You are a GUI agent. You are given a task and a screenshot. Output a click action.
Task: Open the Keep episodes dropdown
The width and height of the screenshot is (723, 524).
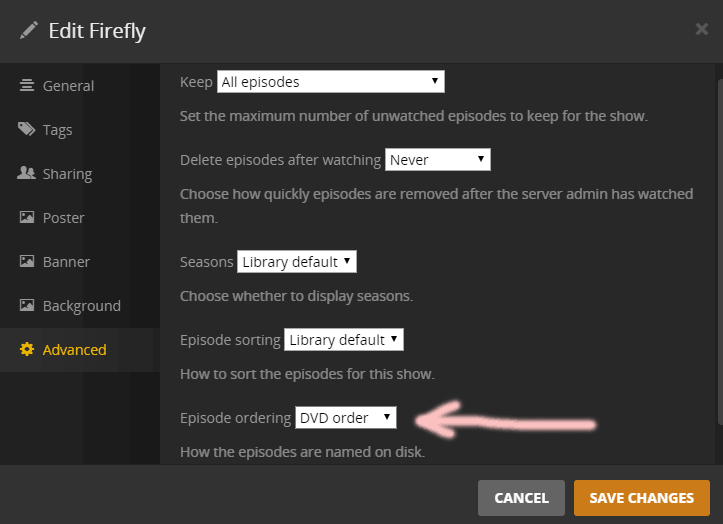tap(330, 81)
